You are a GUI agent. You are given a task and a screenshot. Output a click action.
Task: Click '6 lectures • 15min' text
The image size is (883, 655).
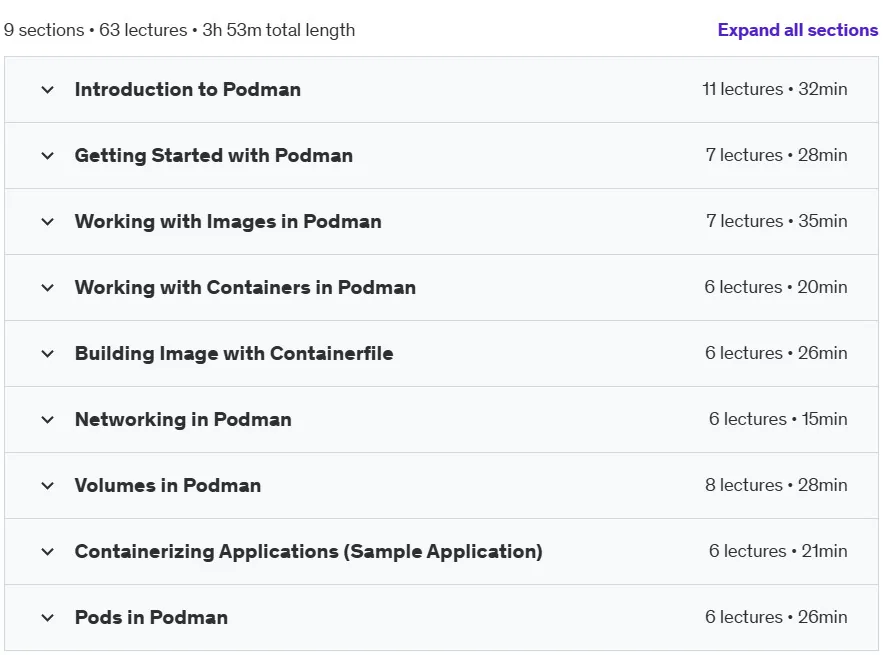coord(778,418)
